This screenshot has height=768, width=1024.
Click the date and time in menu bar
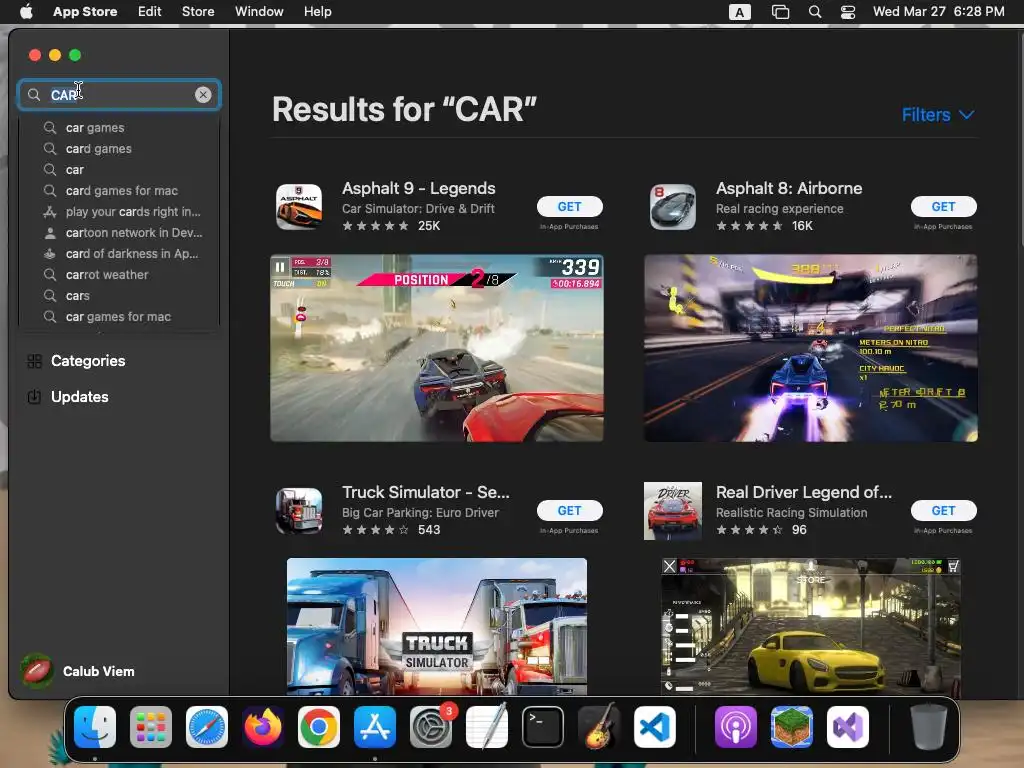pyautogui.click(x=938, y=12)
